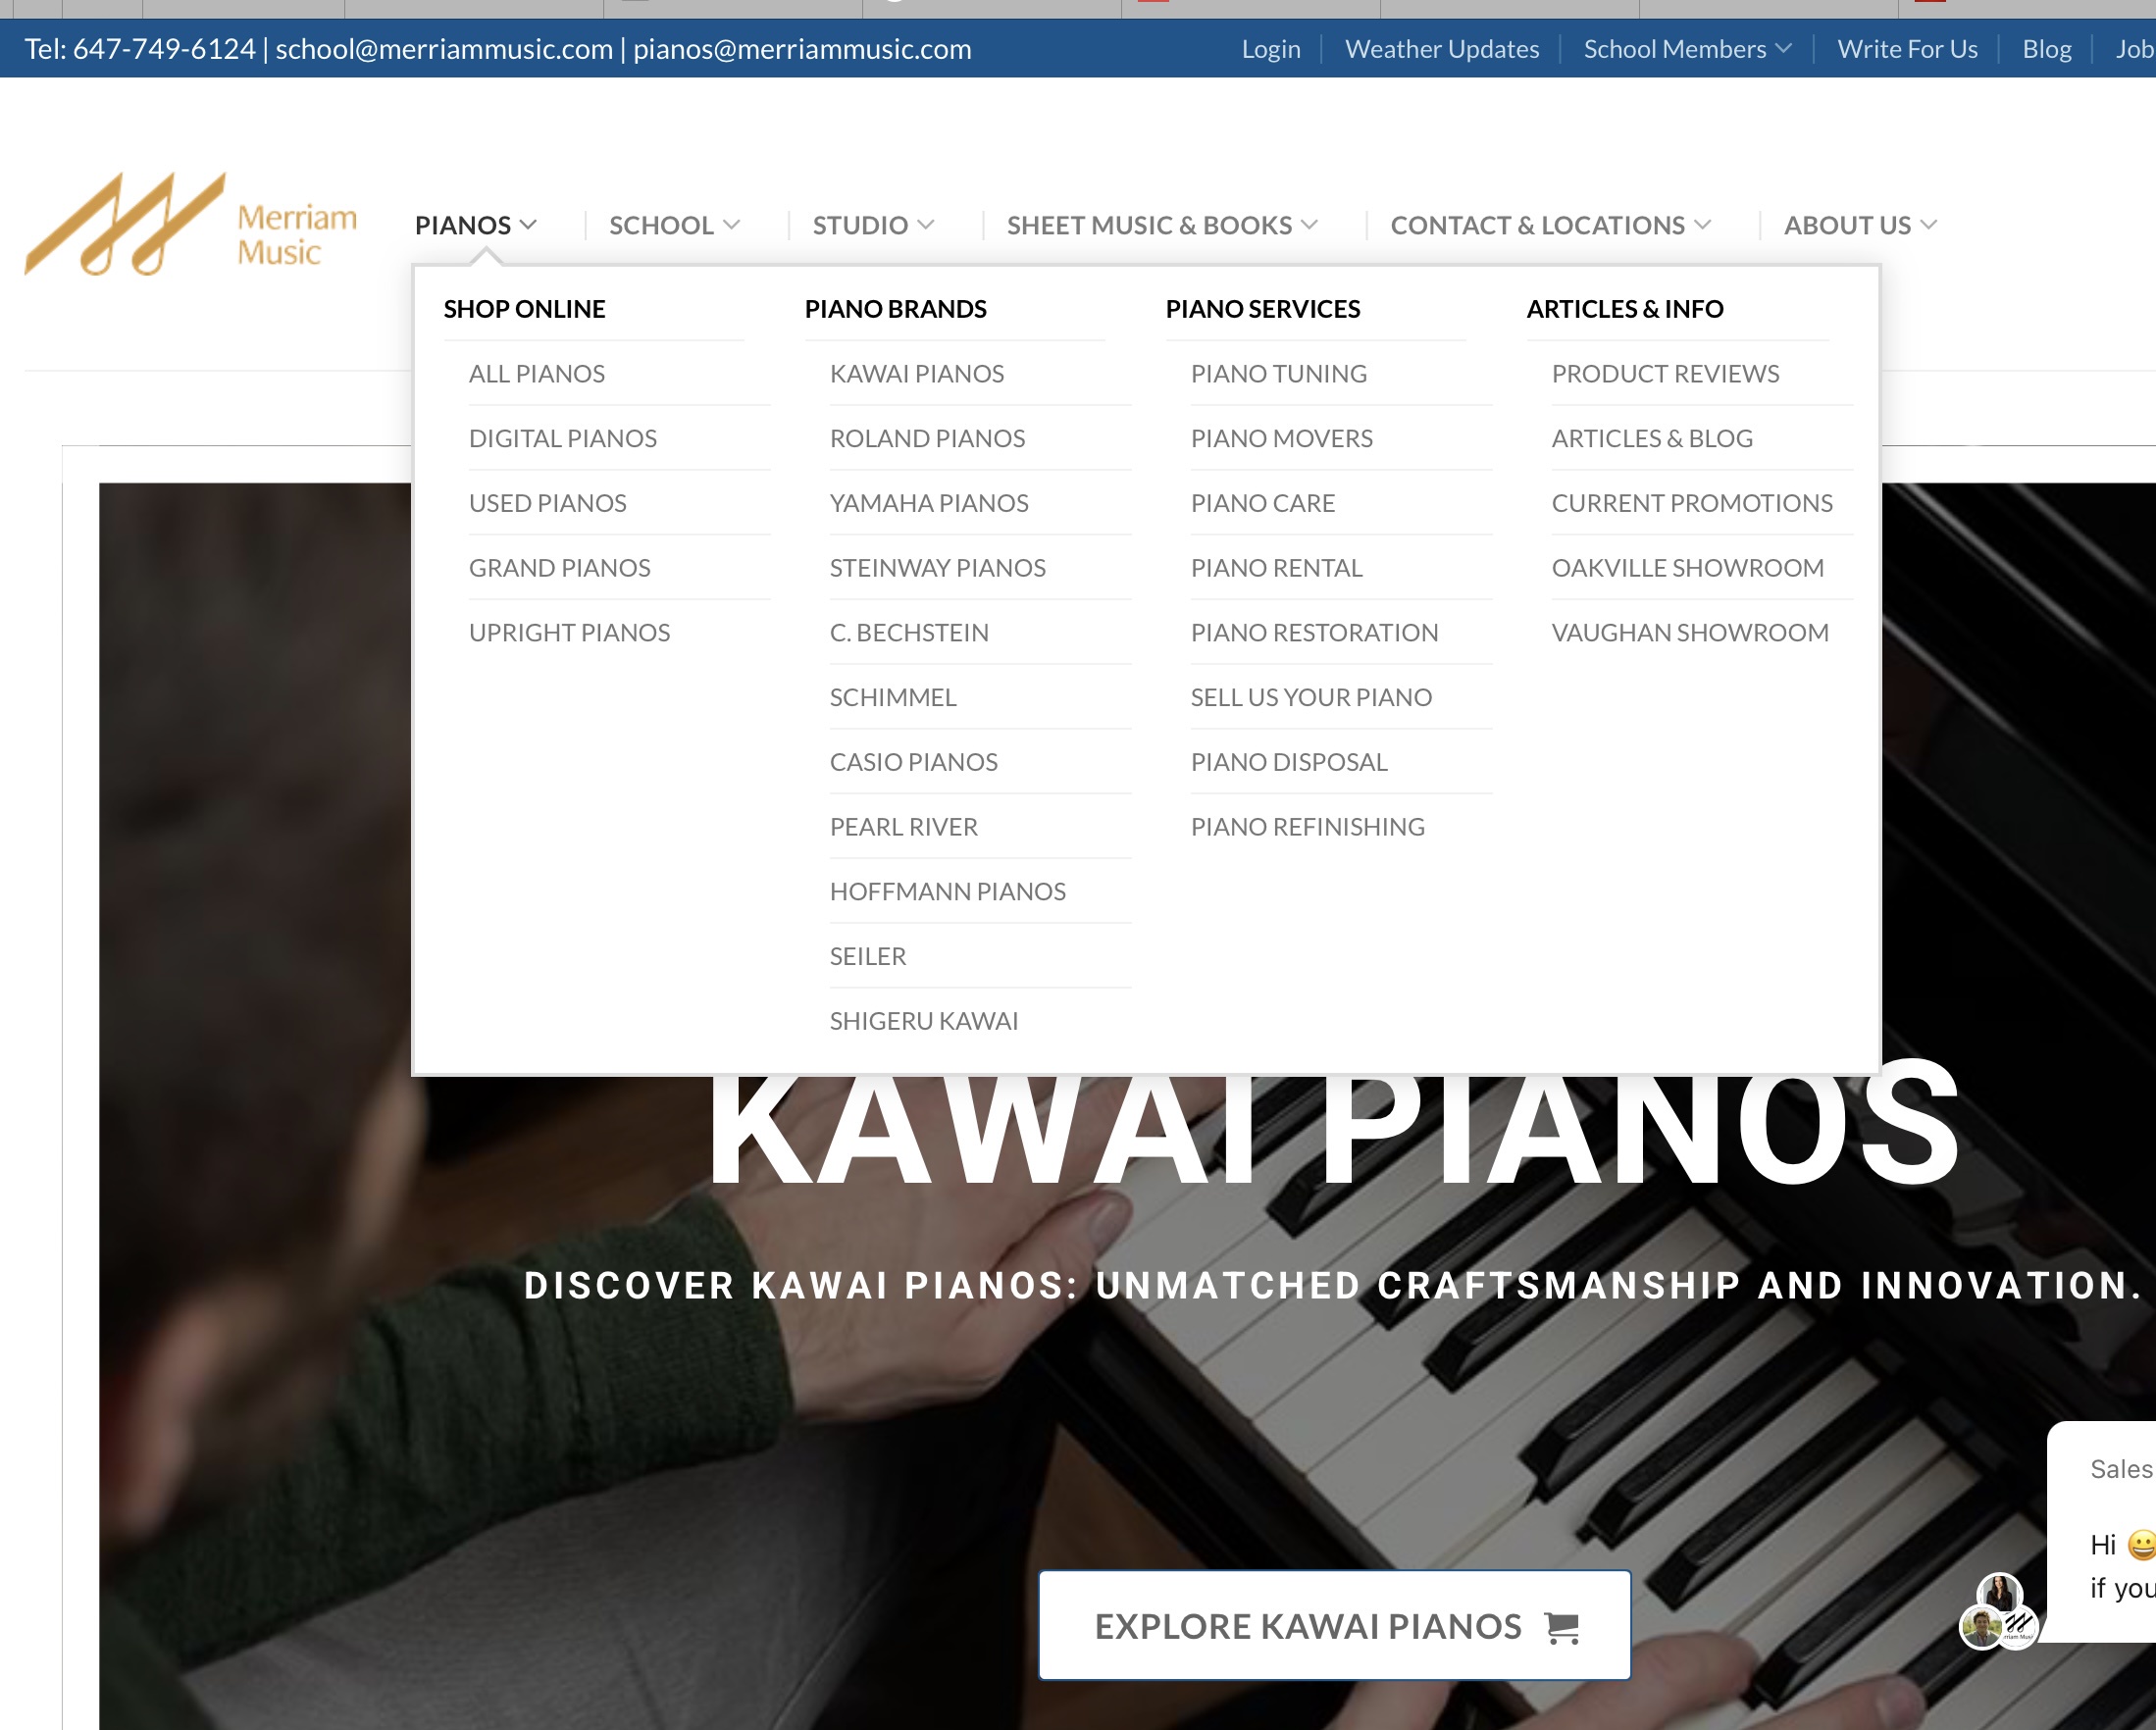The width and height of the screenshot is (2156, 1730).
Task: Open the Weather Updates link
Action: (1442, 49)
